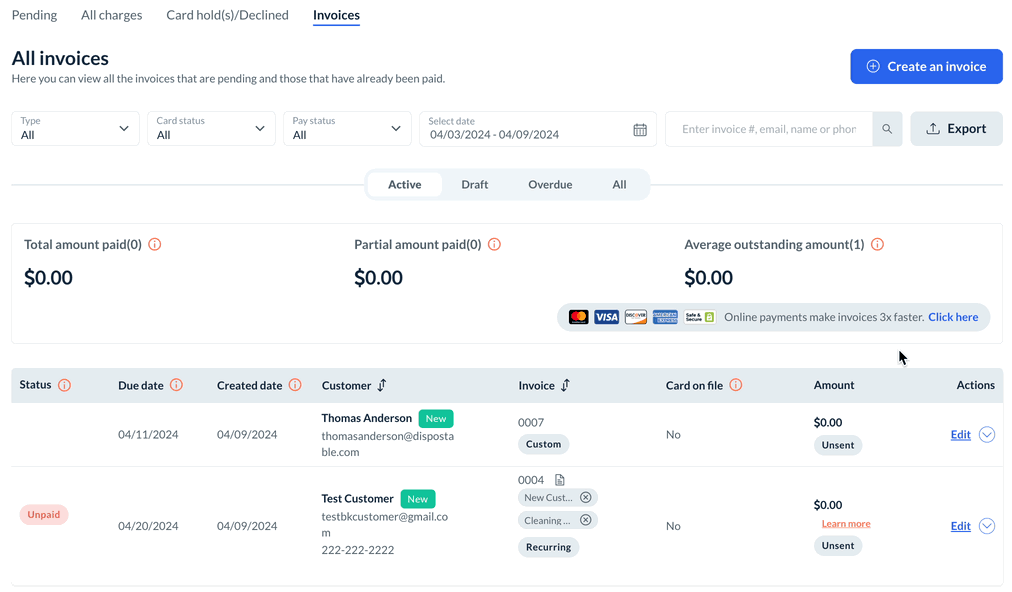Open the Card status dropdown
Viewport: 1012px width, 592px height.
pos(211,129)
